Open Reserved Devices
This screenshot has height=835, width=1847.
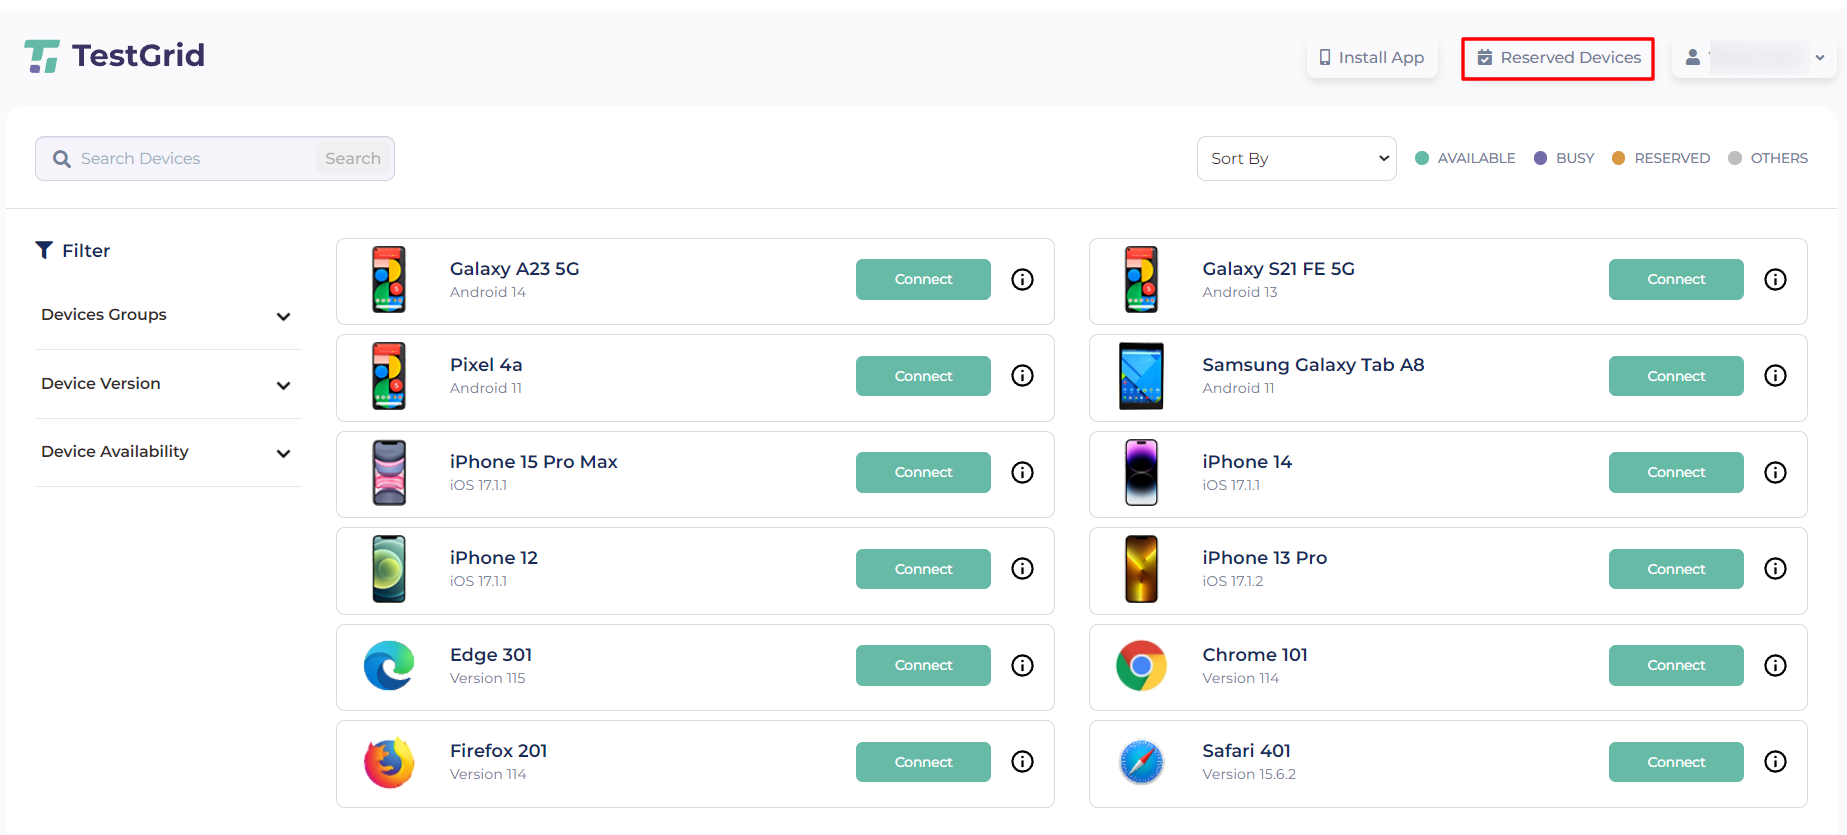[x=1558, y=58]
